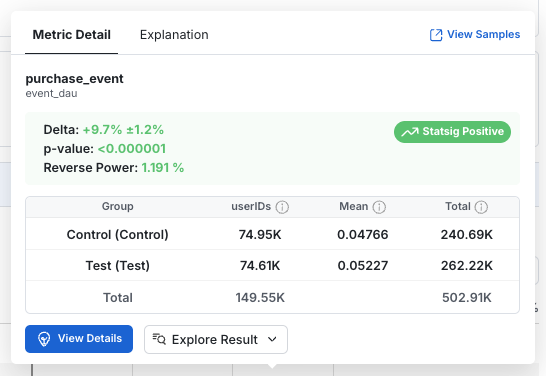Click the grand total value 502.91K

click(467, 298)
